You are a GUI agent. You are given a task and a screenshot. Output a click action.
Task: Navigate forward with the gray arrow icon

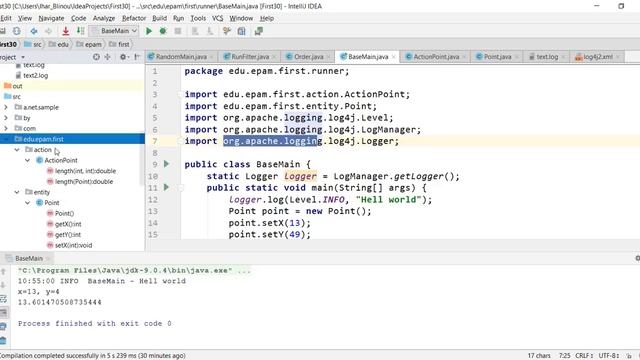[x=49, y=31]
